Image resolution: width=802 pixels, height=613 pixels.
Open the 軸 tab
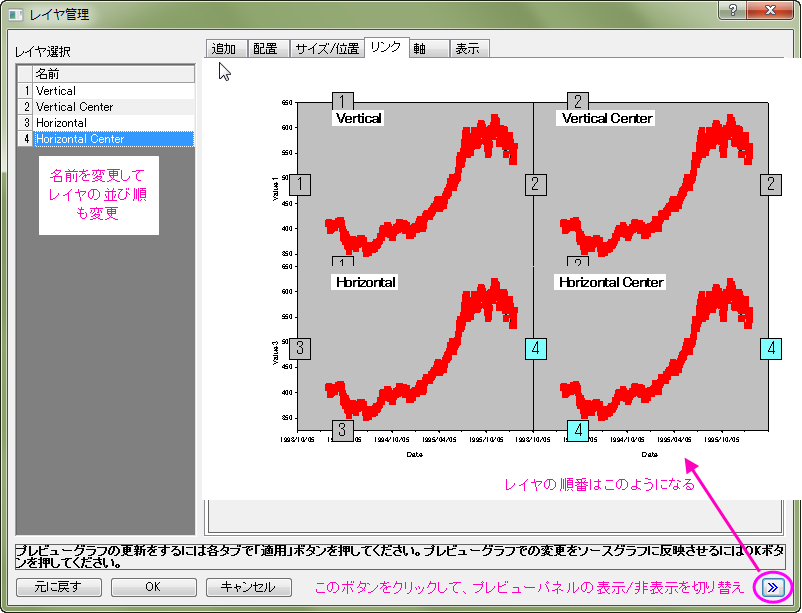click(429, 49)
